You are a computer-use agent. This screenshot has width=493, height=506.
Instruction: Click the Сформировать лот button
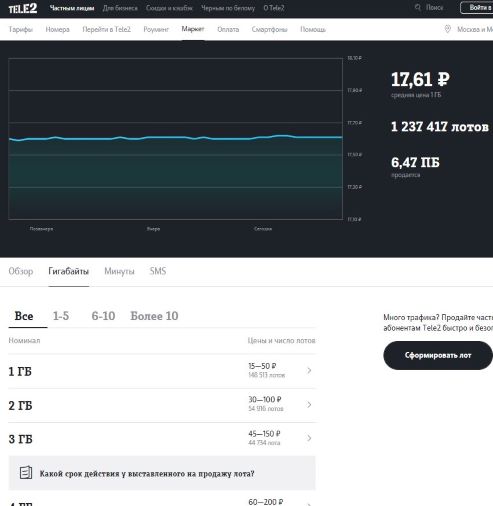point(438,355)
